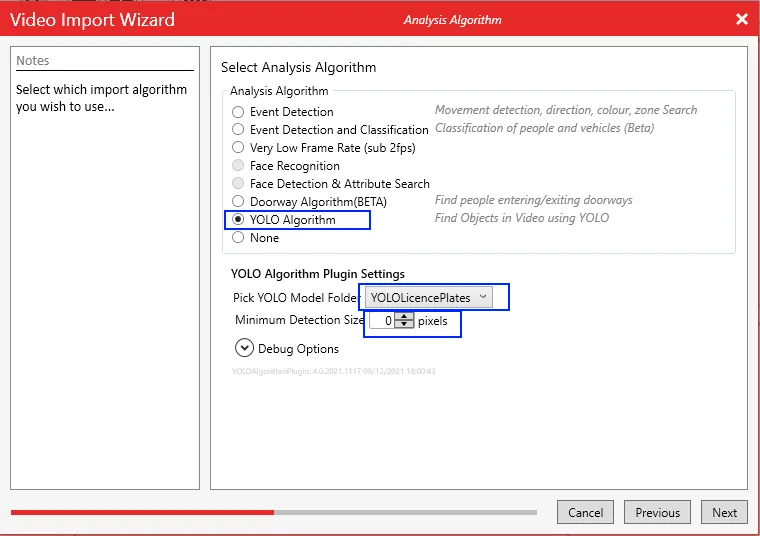Click 'Classification of people and vehicles (Beta)' text
The height and width of the screenshot is (536, 760).
tap(544, 128)
